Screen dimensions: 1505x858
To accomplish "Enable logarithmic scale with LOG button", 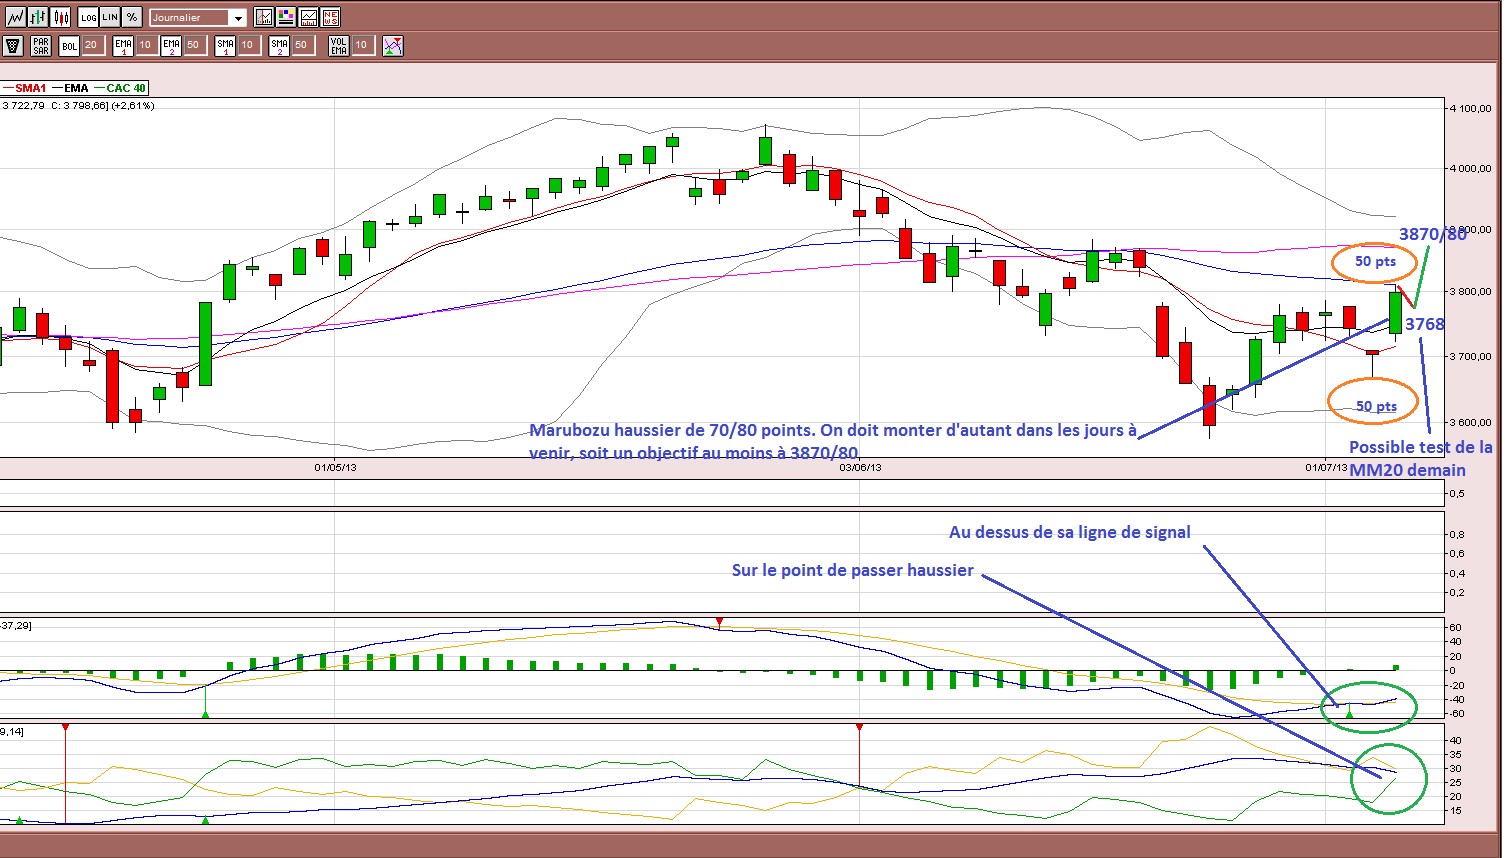I will tap(88, 17).
